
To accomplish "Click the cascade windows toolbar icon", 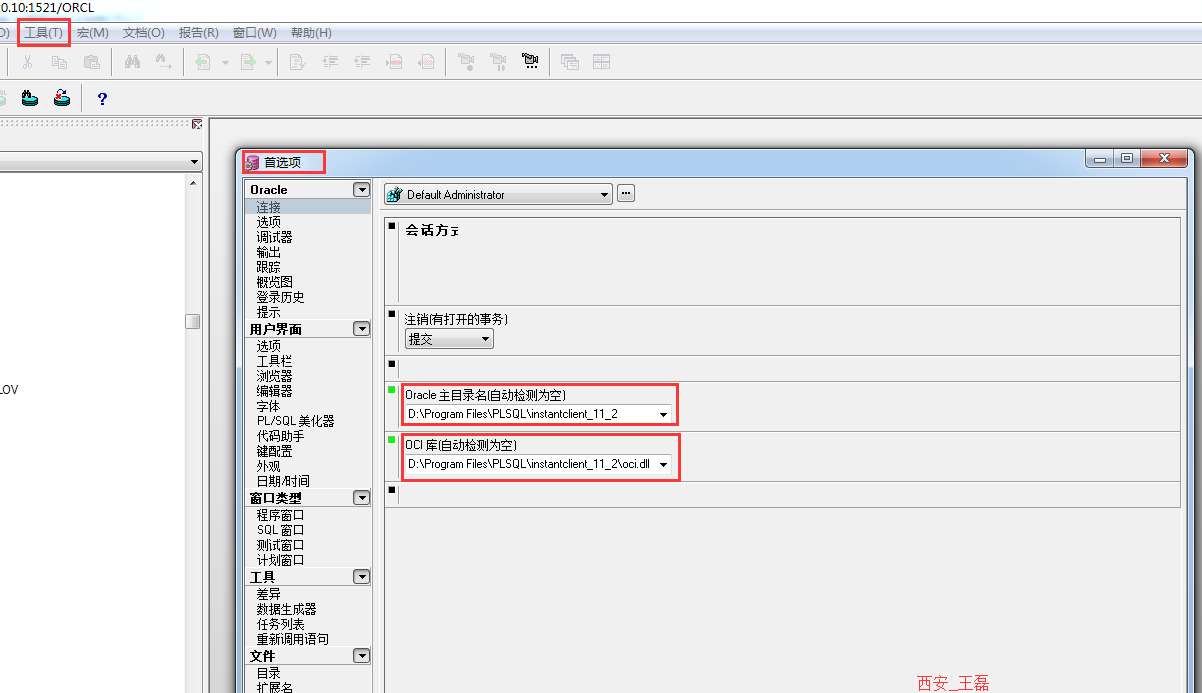I will pyautogui.click(x=570, y=62).
